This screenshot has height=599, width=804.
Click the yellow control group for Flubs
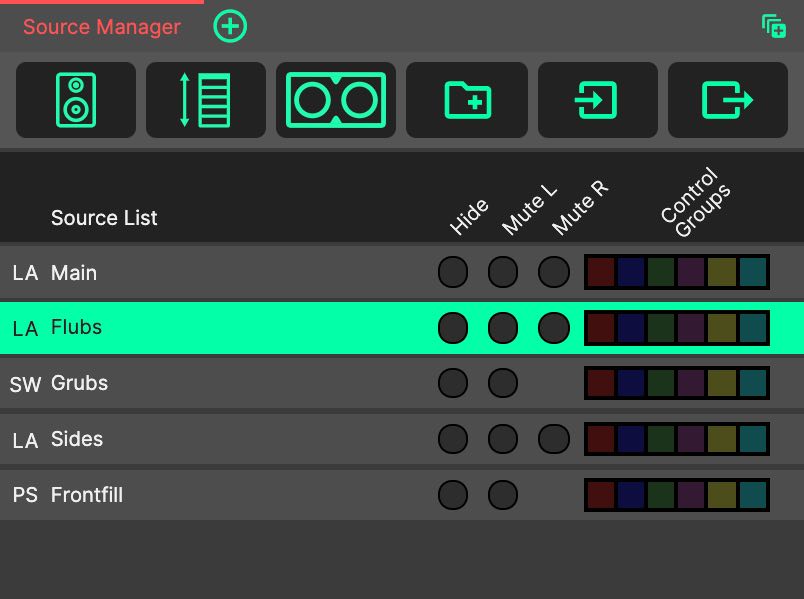tap(722, 328)
